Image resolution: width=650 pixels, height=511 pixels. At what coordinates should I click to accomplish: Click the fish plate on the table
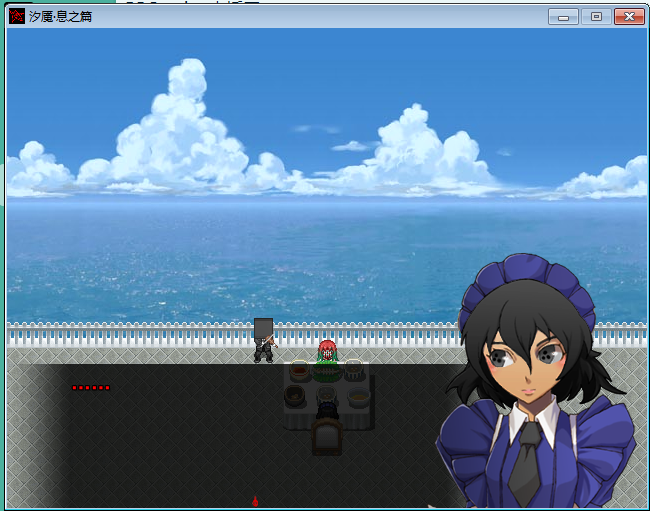point(327,373)
